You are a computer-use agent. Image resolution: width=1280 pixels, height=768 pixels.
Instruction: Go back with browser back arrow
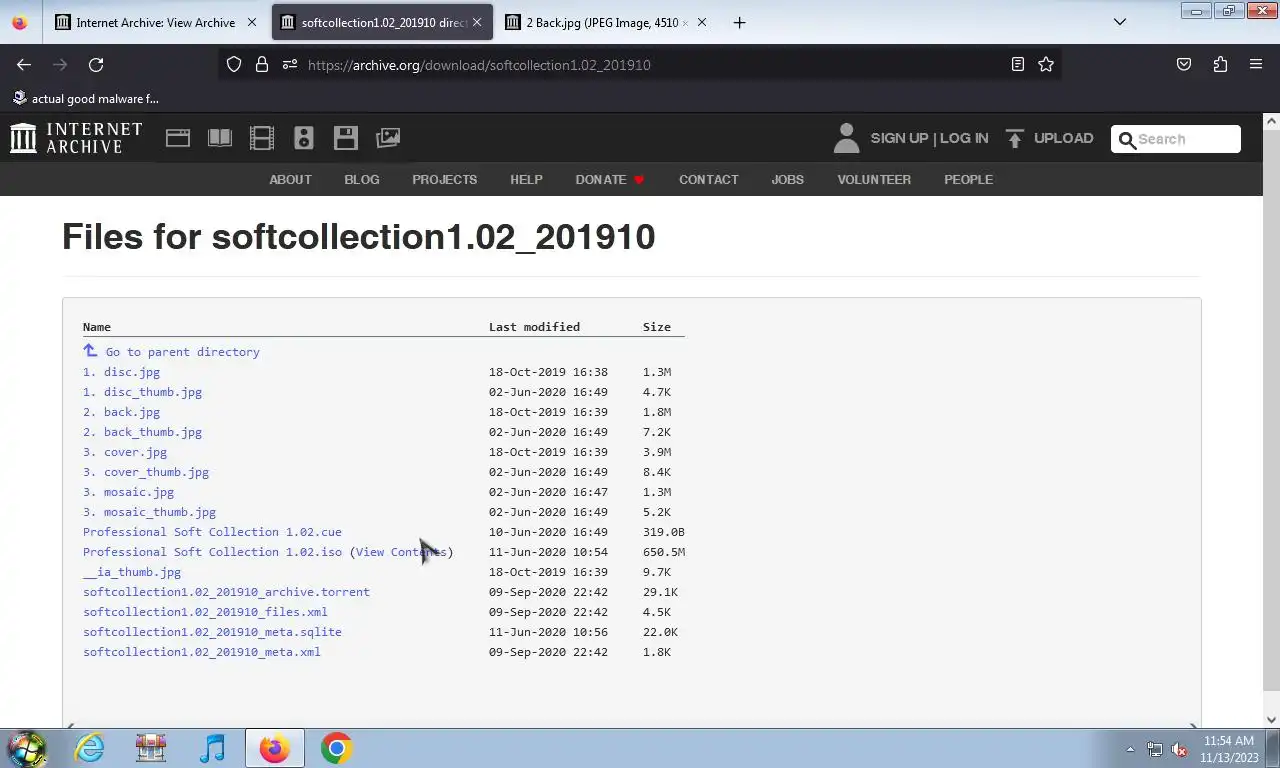24,64
